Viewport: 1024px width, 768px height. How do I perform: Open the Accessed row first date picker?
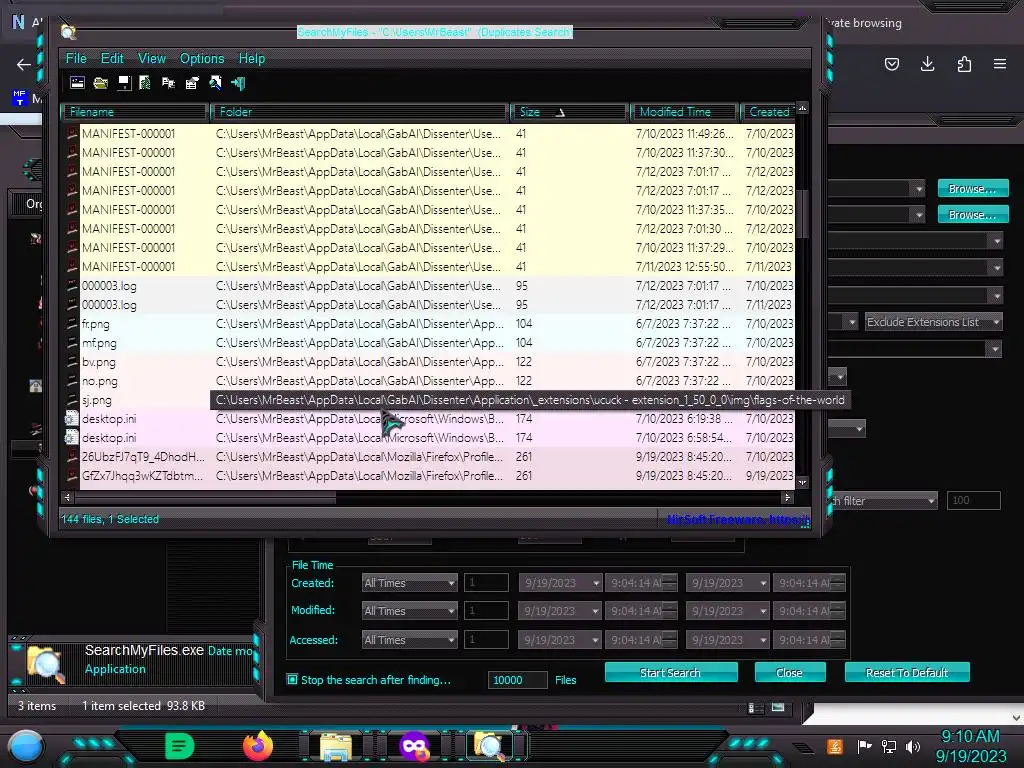560,640
